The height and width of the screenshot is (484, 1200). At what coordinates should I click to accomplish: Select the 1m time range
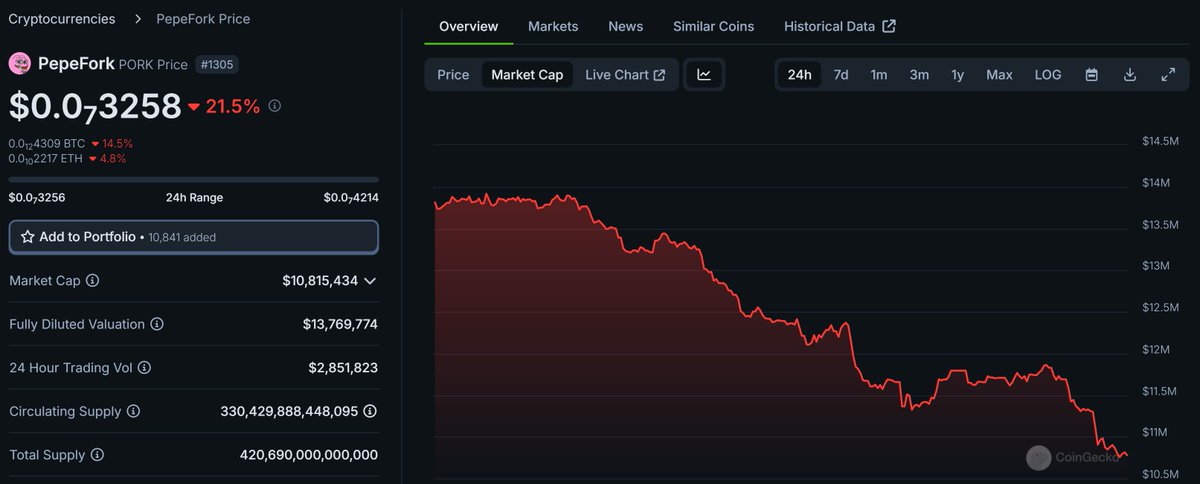(879, 75)
